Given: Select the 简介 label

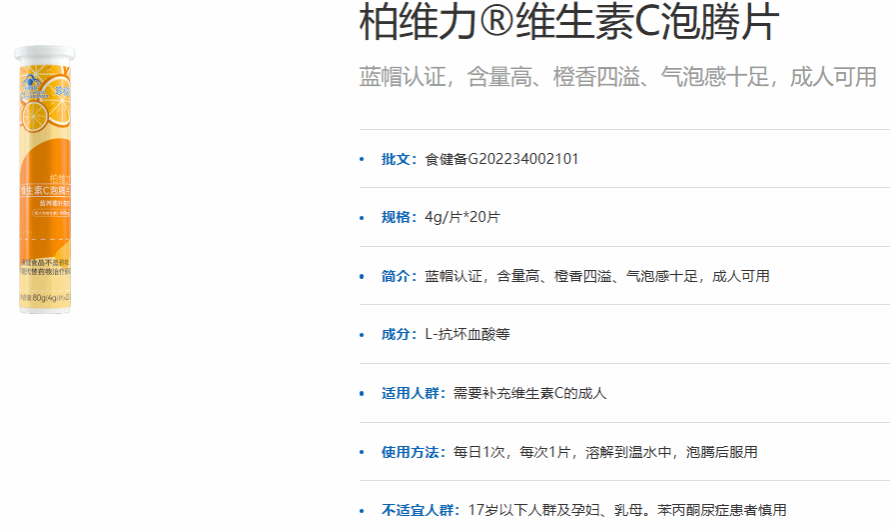Looking at the screenshot, I should pos(399,276).
